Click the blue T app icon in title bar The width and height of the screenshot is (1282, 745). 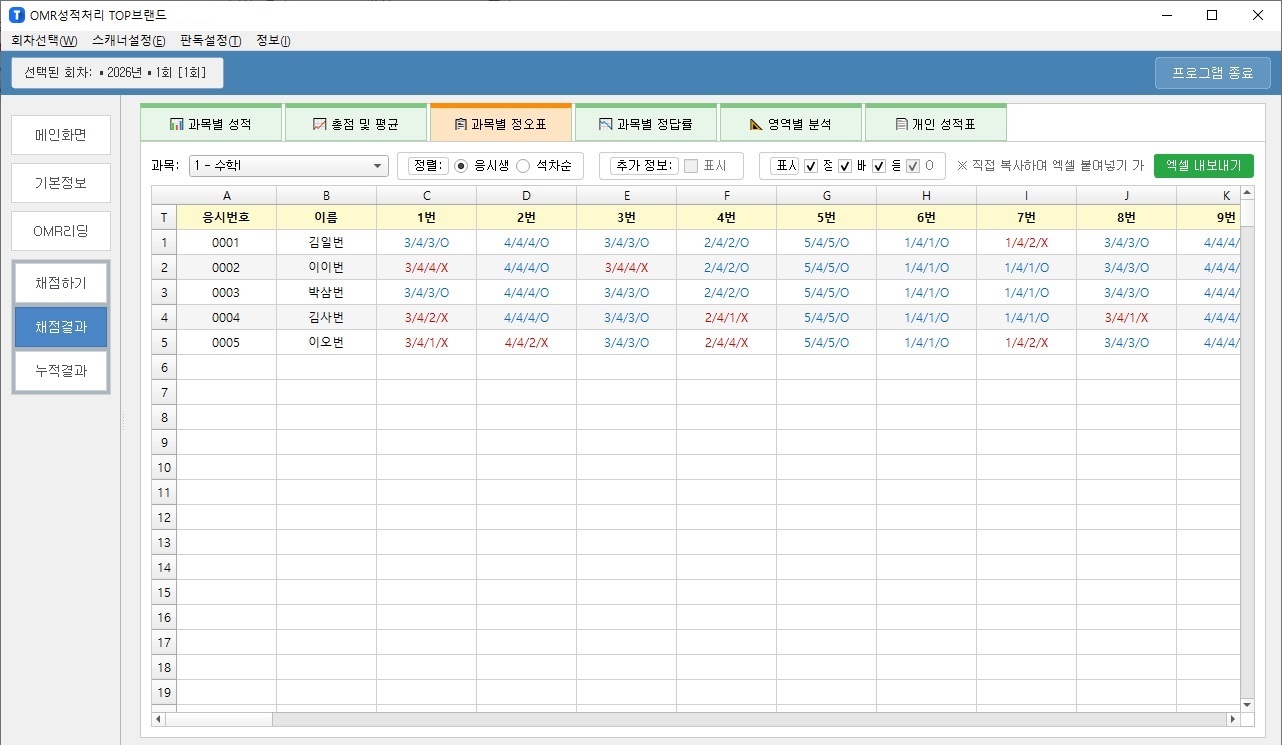[16, 15]
